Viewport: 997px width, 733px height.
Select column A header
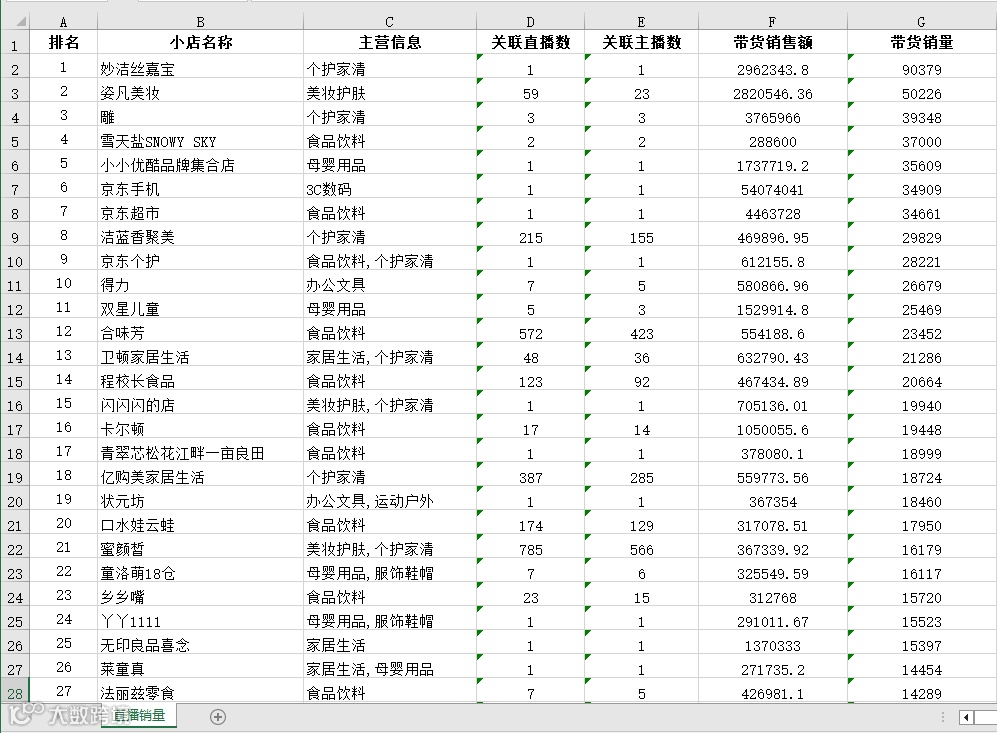63,22
